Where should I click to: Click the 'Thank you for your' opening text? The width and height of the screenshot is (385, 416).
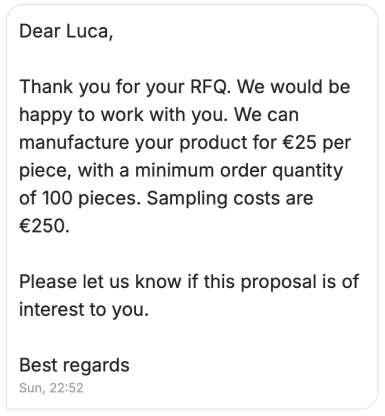[x=102, y=87]
